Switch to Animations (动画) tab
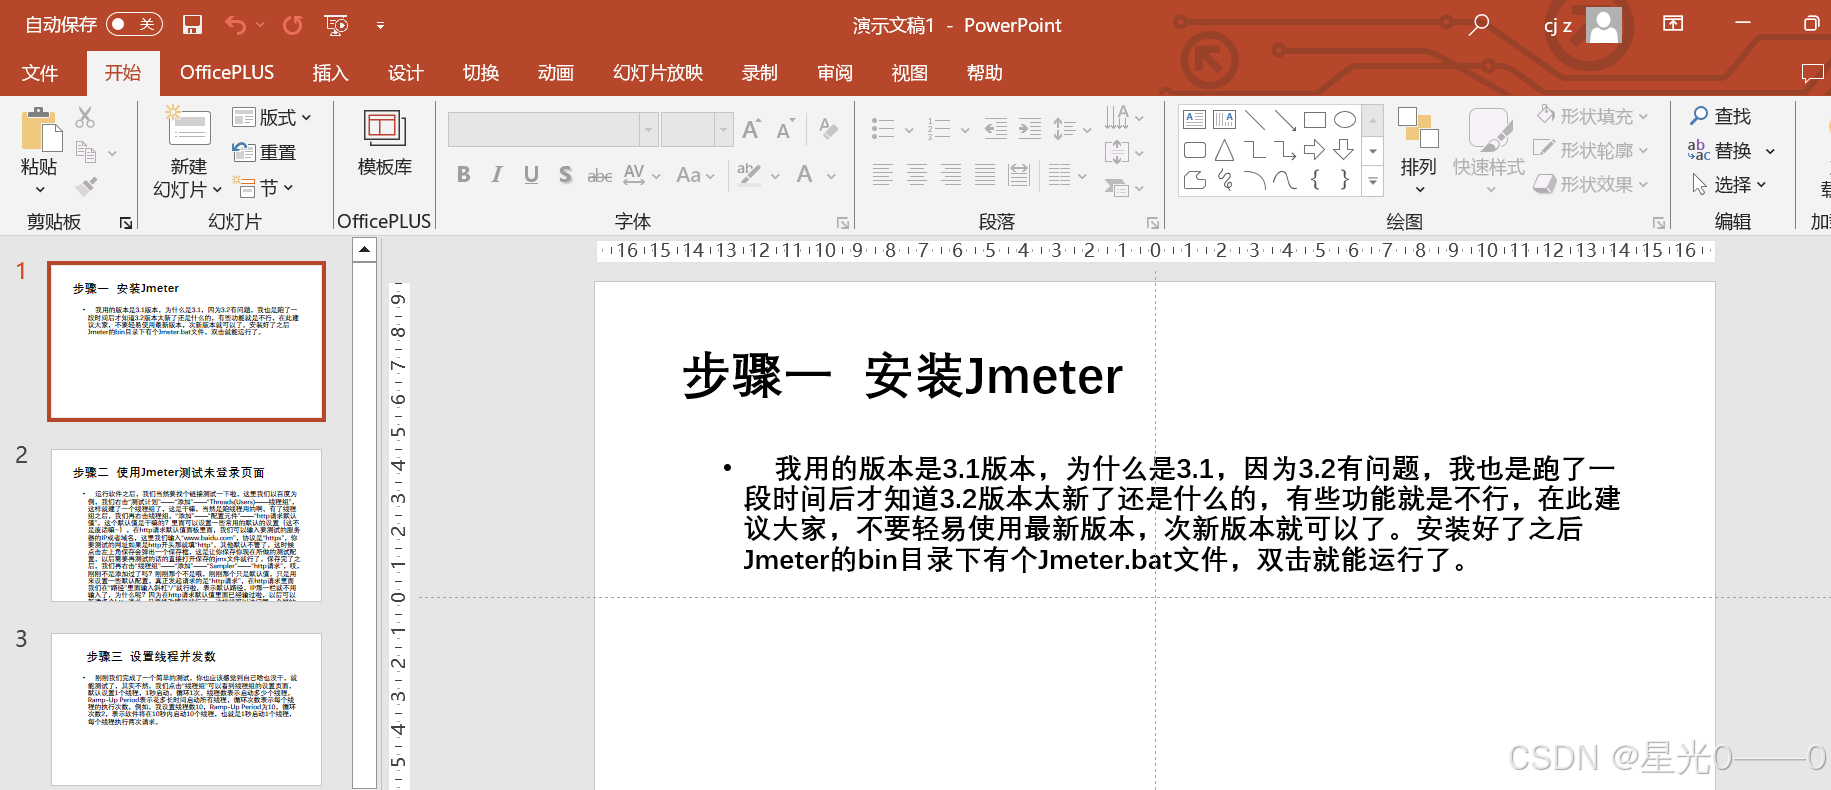This screenshot has width=1831, height=790. coord(555,73)
